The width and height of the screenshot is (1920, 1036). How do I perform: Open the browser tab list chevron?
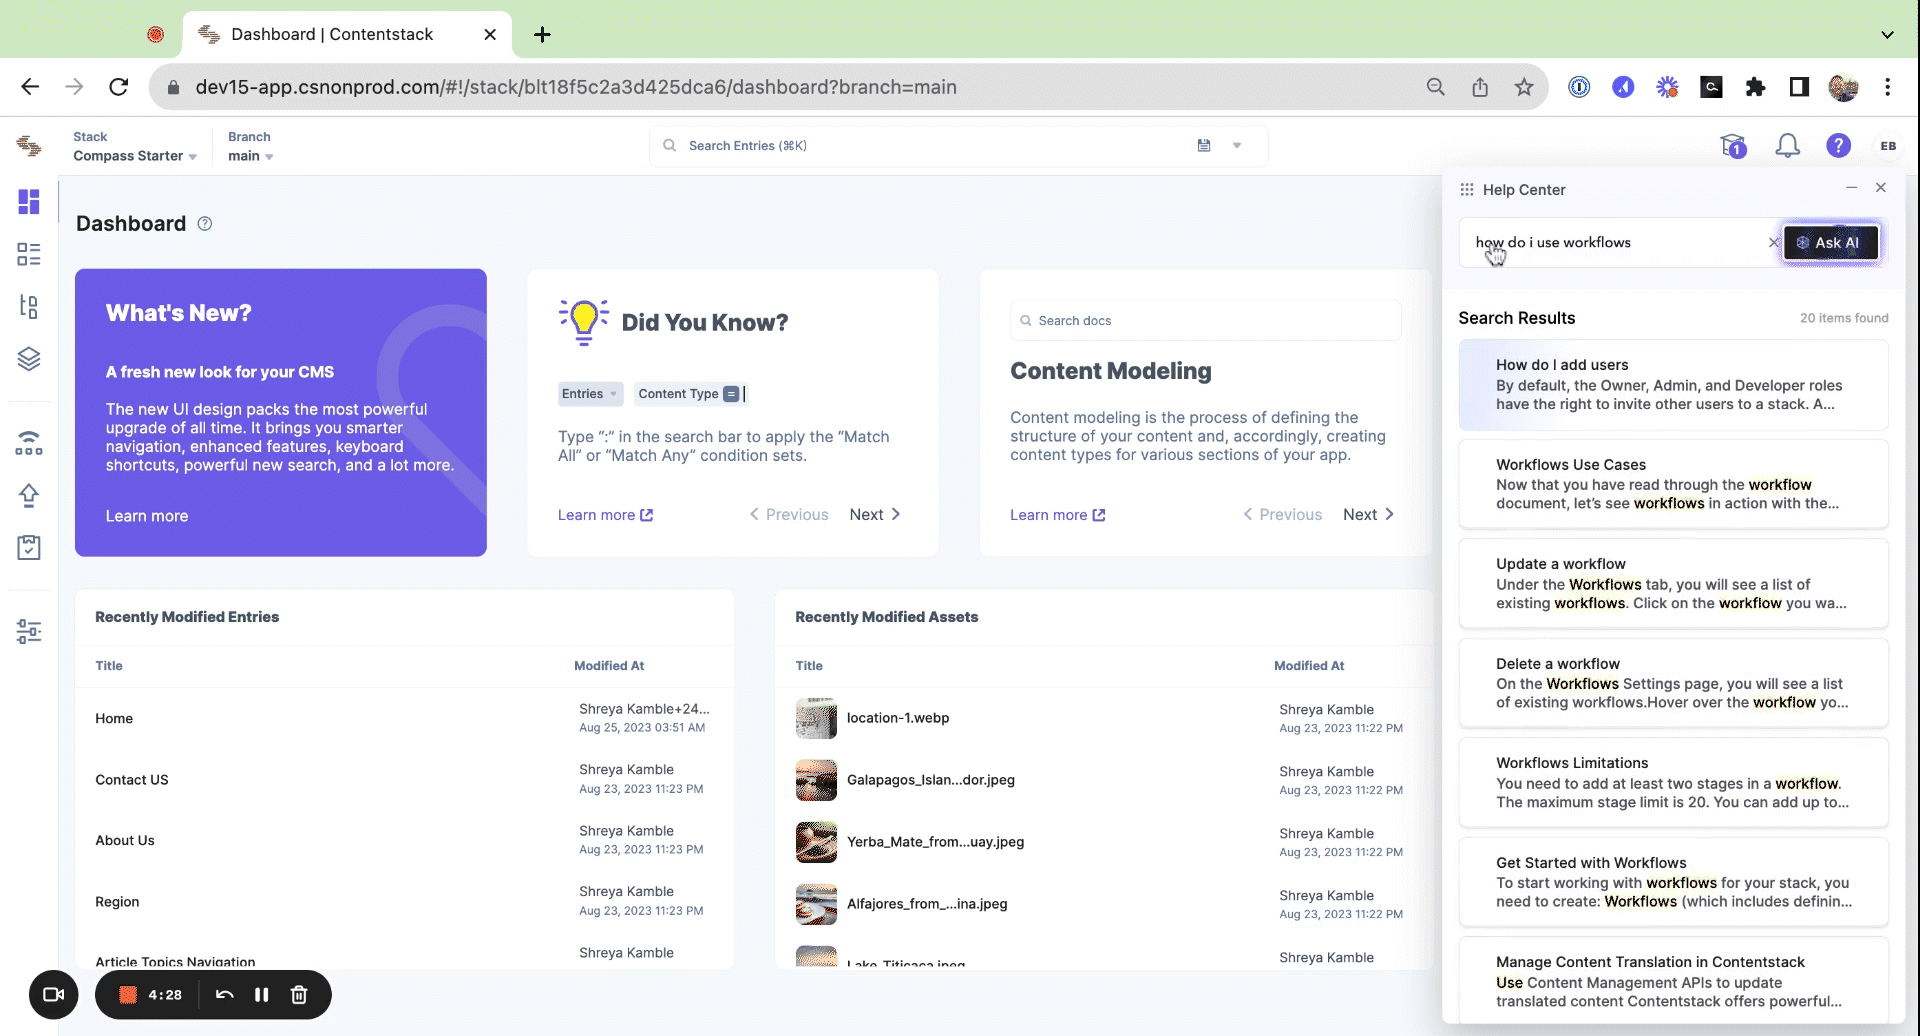pos(1887,34)
